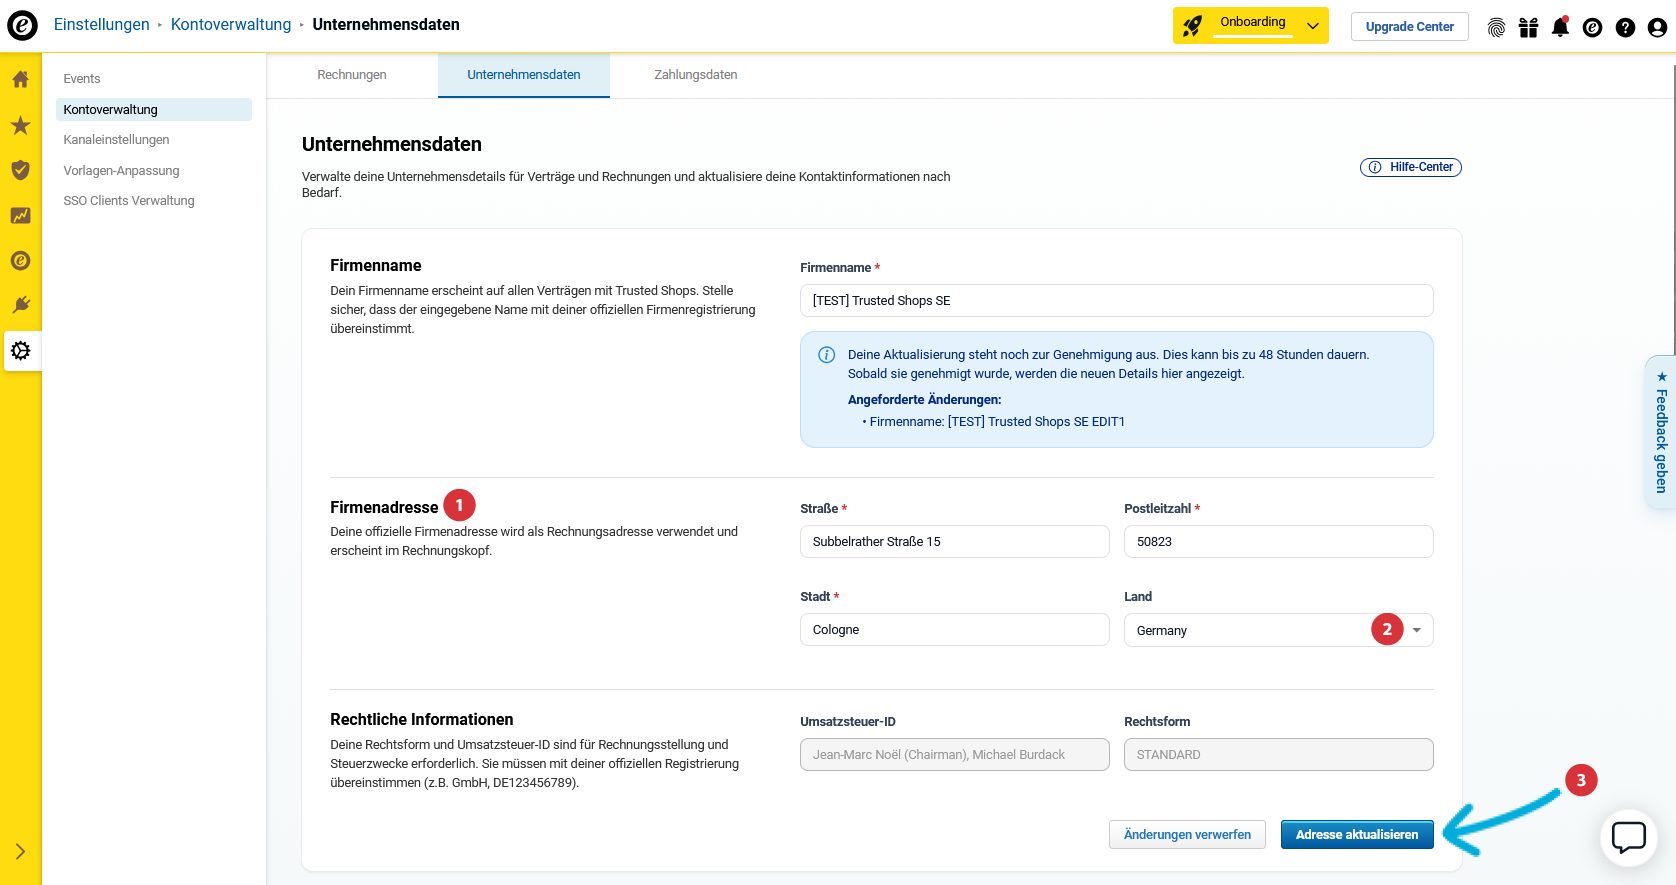1676x885 pixels.
Task: Click the star reviews sidebar icon
Action: click(x=20, y=125)
